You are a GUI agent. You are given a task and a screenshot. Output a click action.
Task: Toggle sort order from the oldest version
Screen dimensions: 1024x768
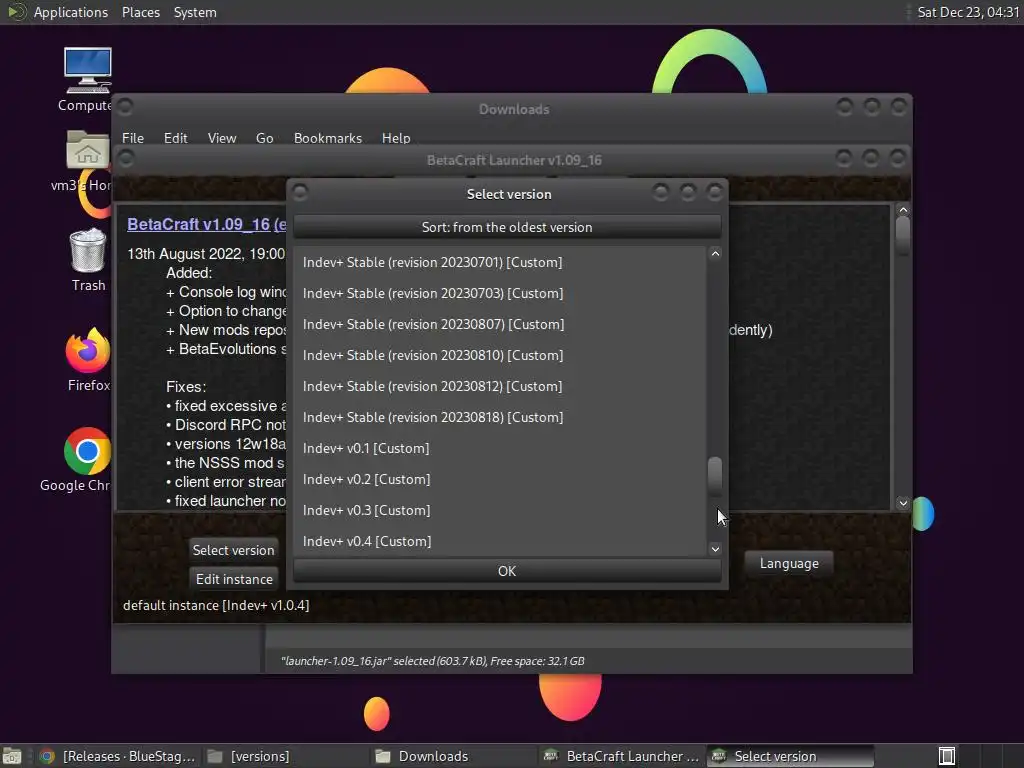pyautogui.click(x=507, y=227)
